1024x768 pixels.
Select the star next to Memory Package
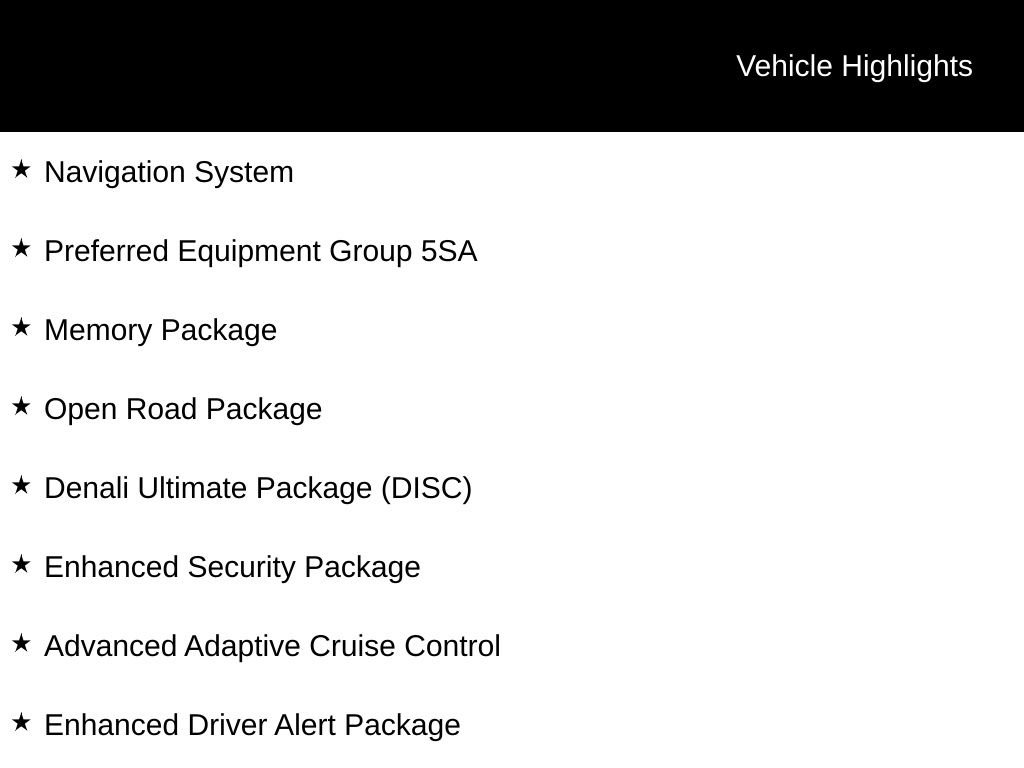click(x=22, y=327)
